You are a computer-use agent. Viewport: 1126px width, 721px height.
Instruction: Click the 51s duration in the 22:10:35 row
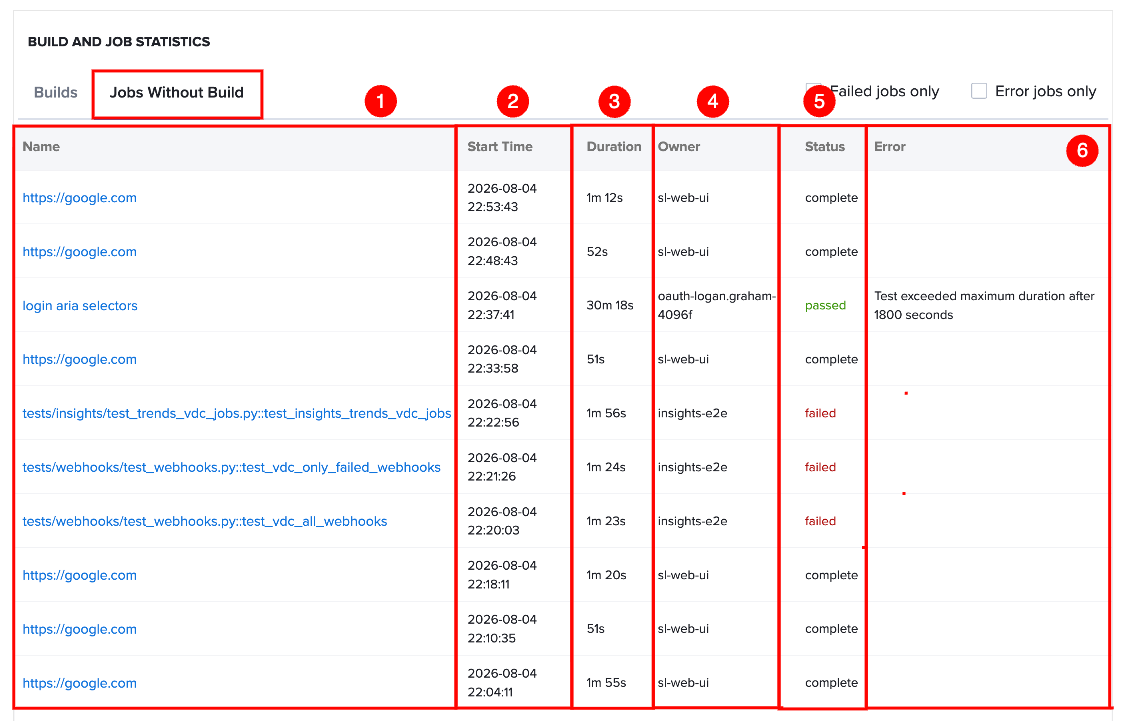coord(595,629)
